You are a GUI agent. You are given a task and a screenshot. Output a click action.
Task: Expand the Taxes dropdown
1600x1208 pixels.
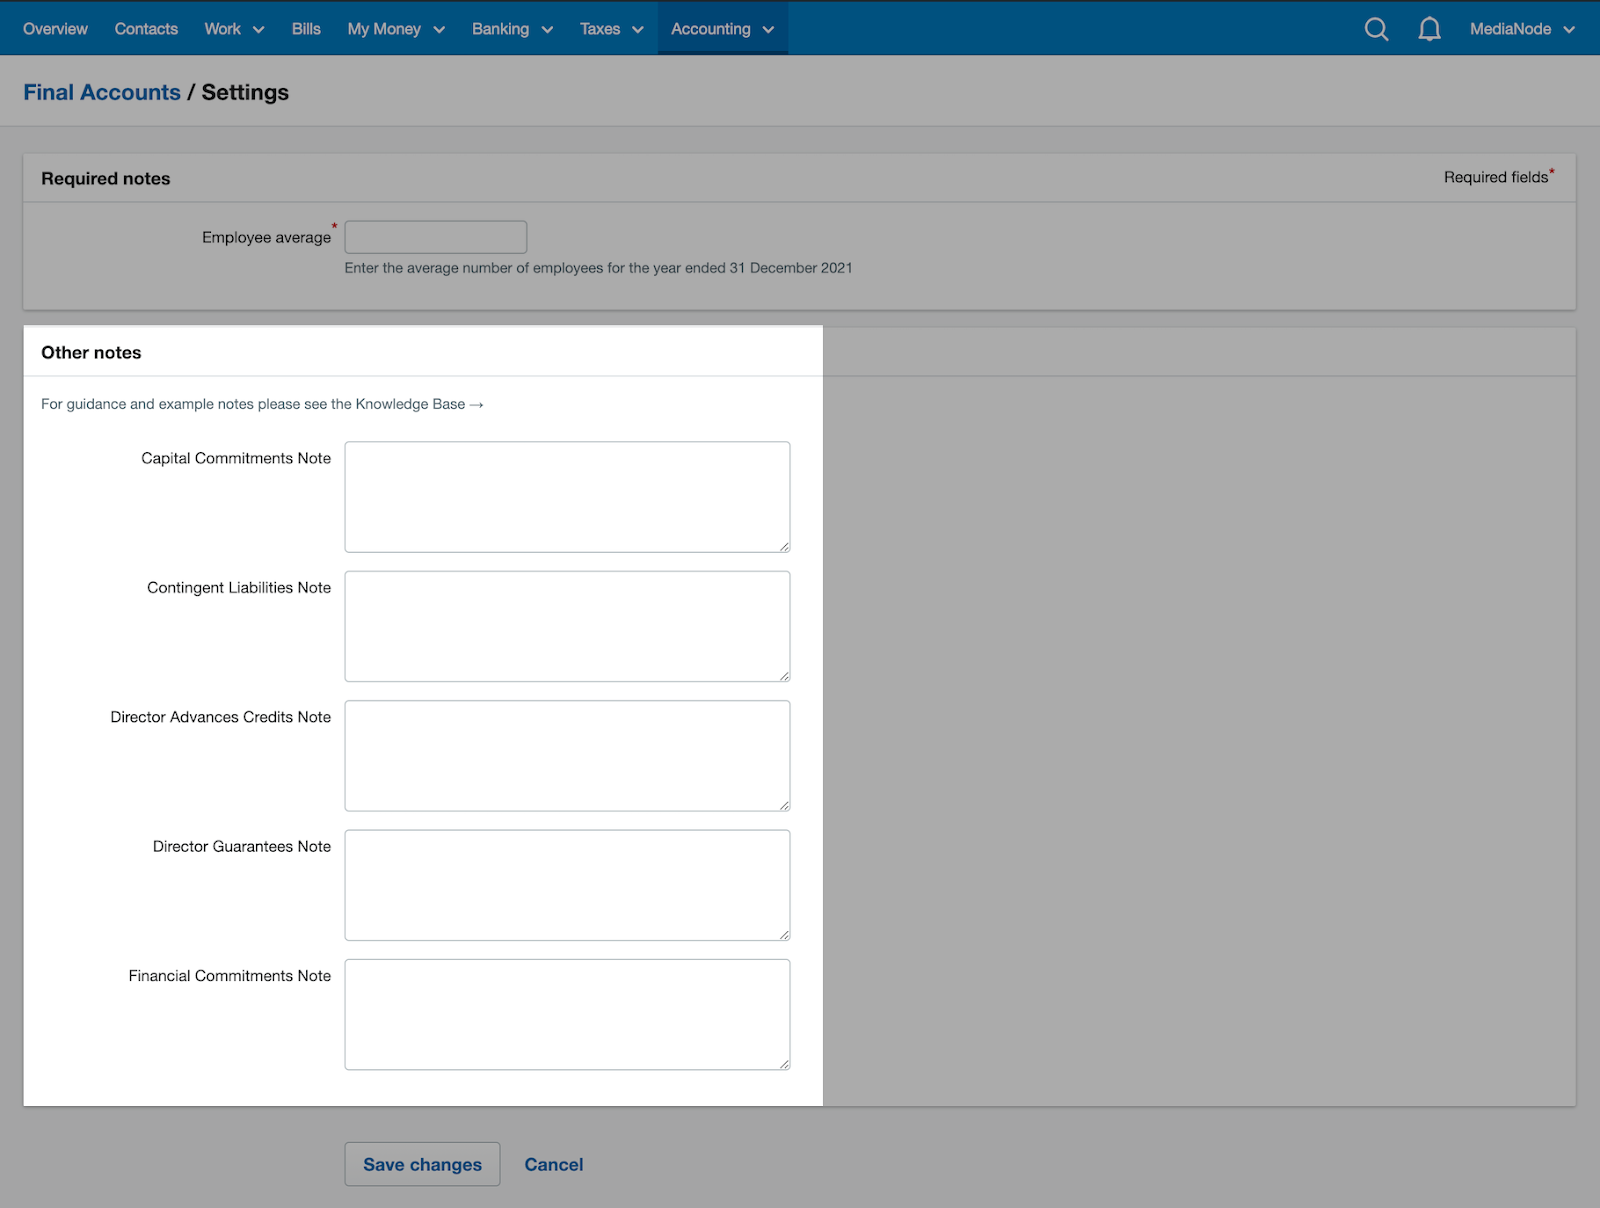coord(610,29)
